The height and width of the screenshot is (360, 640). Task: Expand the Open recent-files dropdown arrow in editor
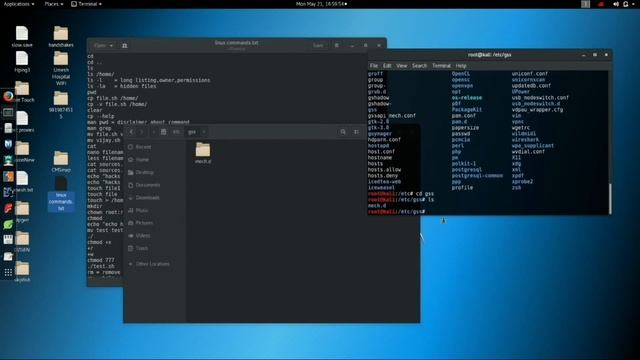click(x=111, y=45)
